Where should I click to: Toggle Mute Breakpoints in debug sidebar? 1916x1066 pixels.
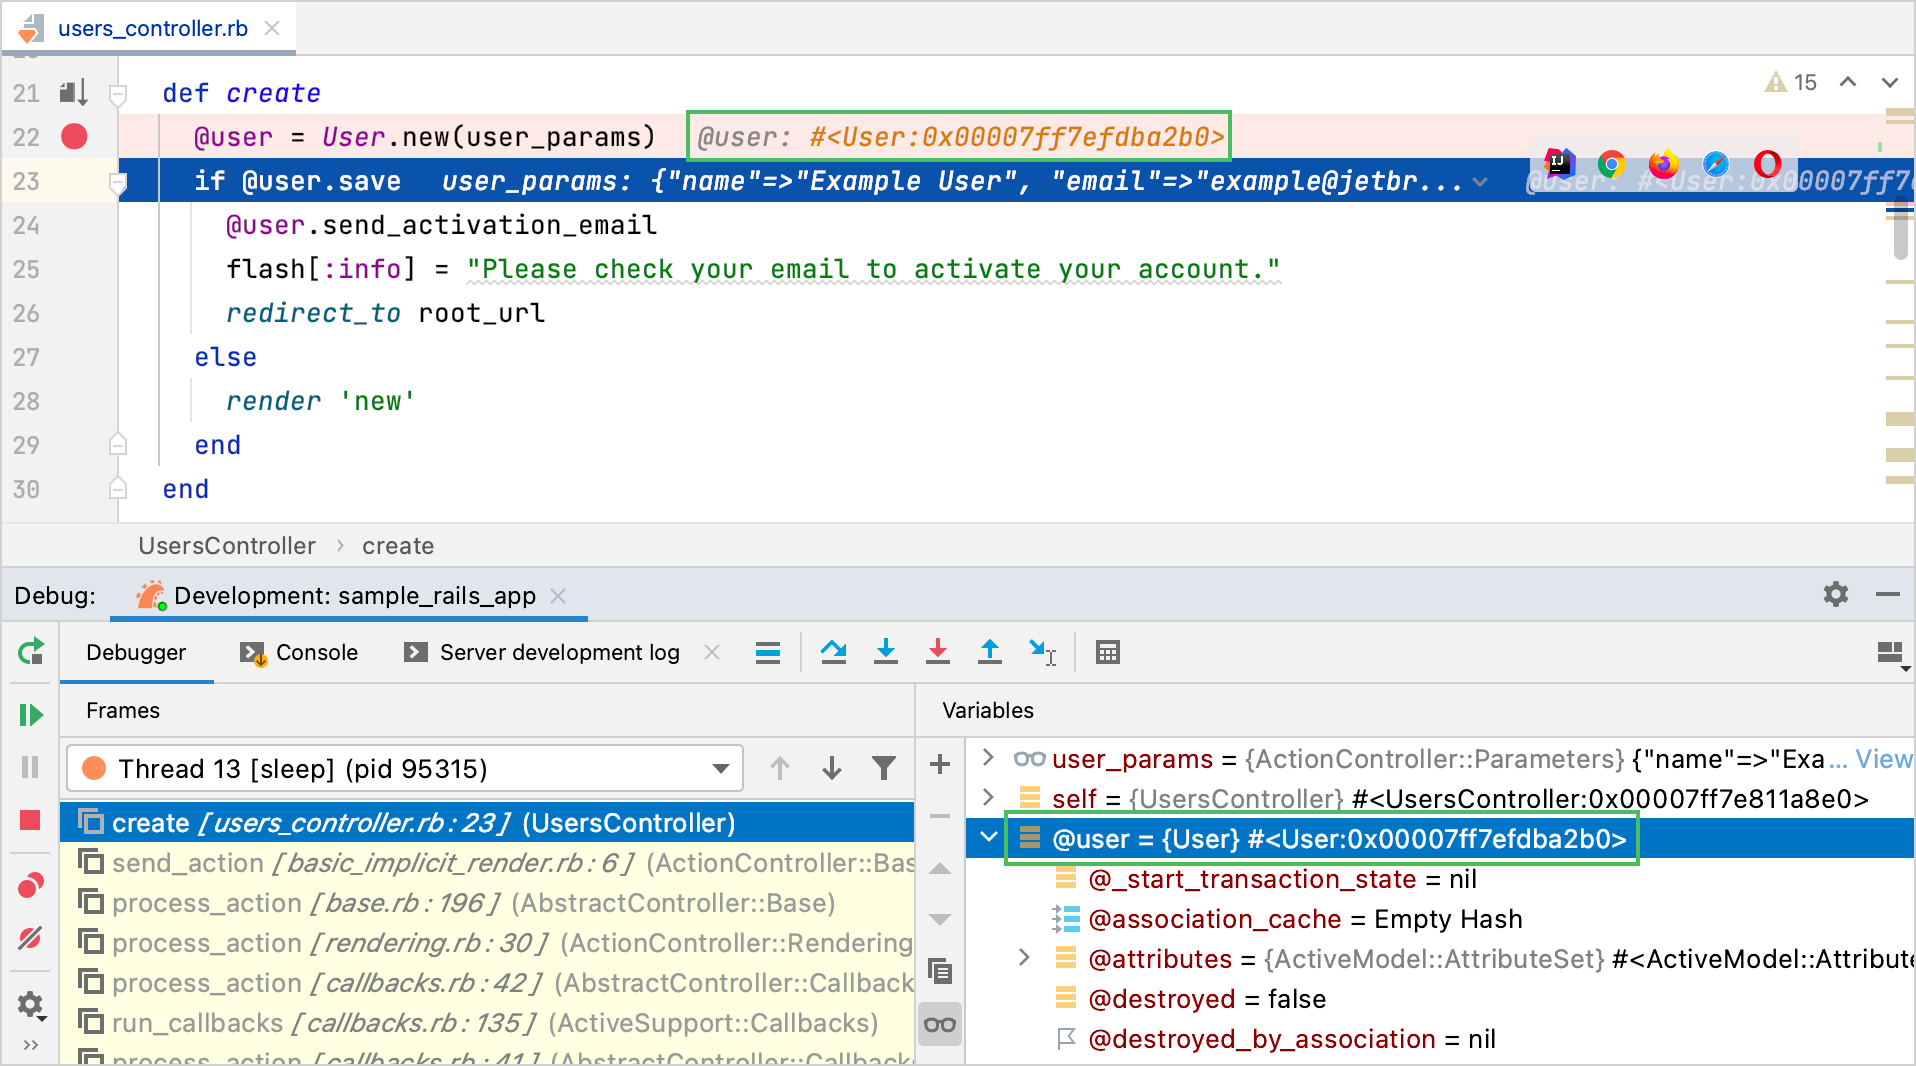point(30,938)
